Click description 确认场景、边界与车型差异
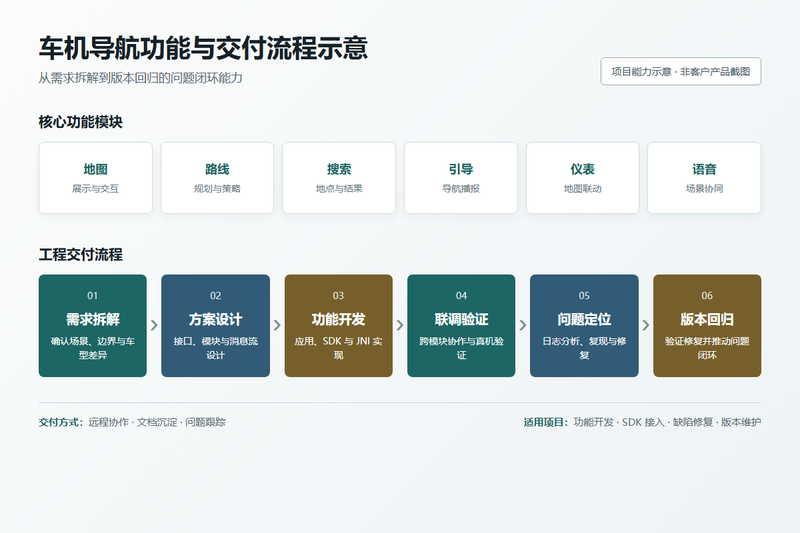The image size is (800, 533). tap(92, 348)
